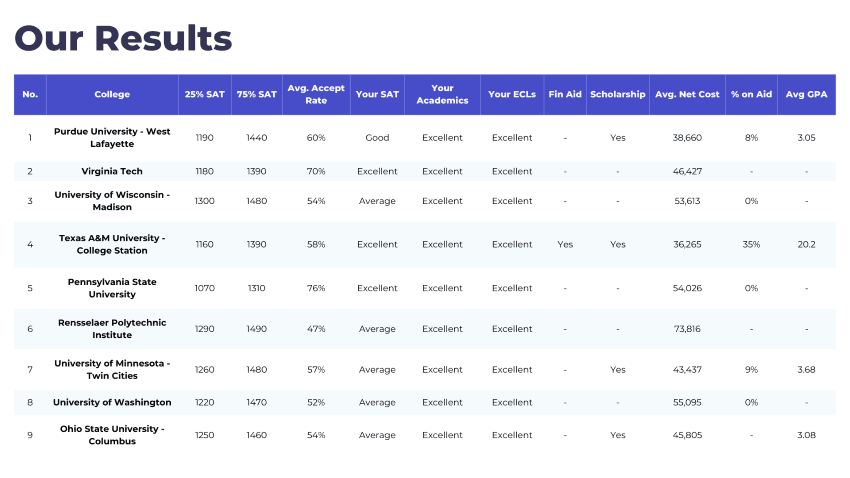
Task: Select the 76% acceptance rate cell
Action: tap(316, 288)
